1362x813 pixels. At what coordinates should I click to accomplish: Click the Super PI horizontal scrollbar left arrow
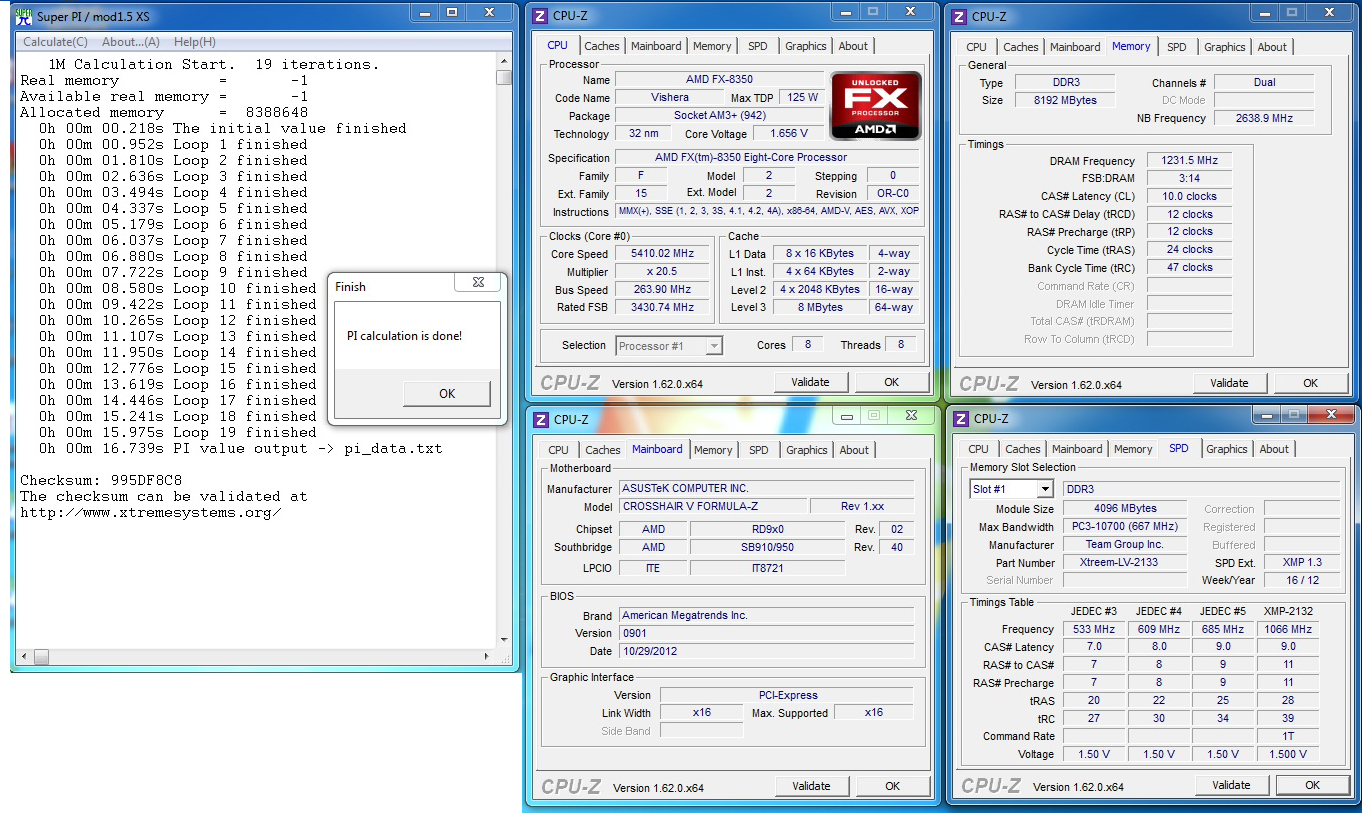(24, 657)
